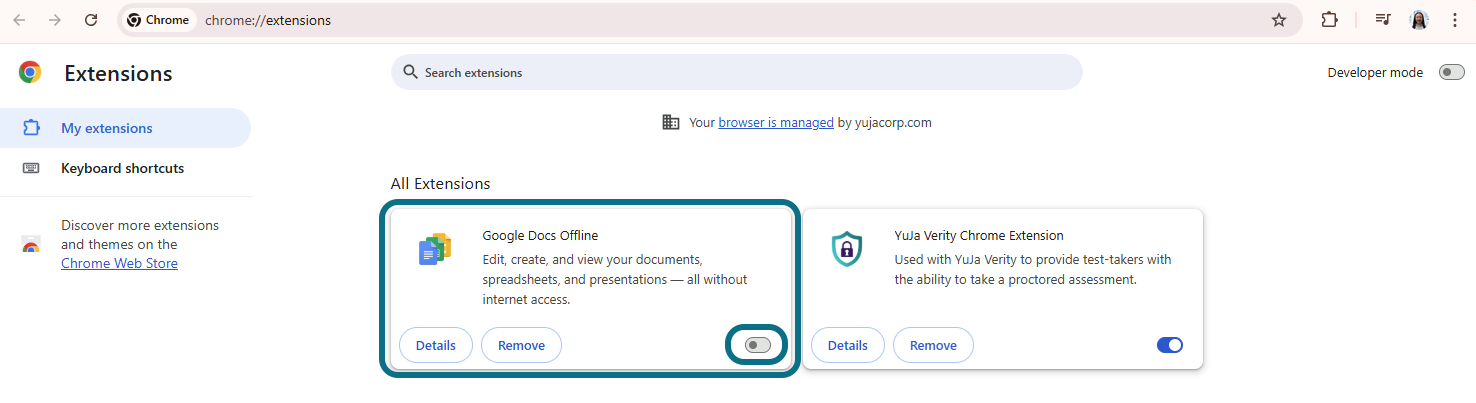Click the browser forward arrow

55,20
